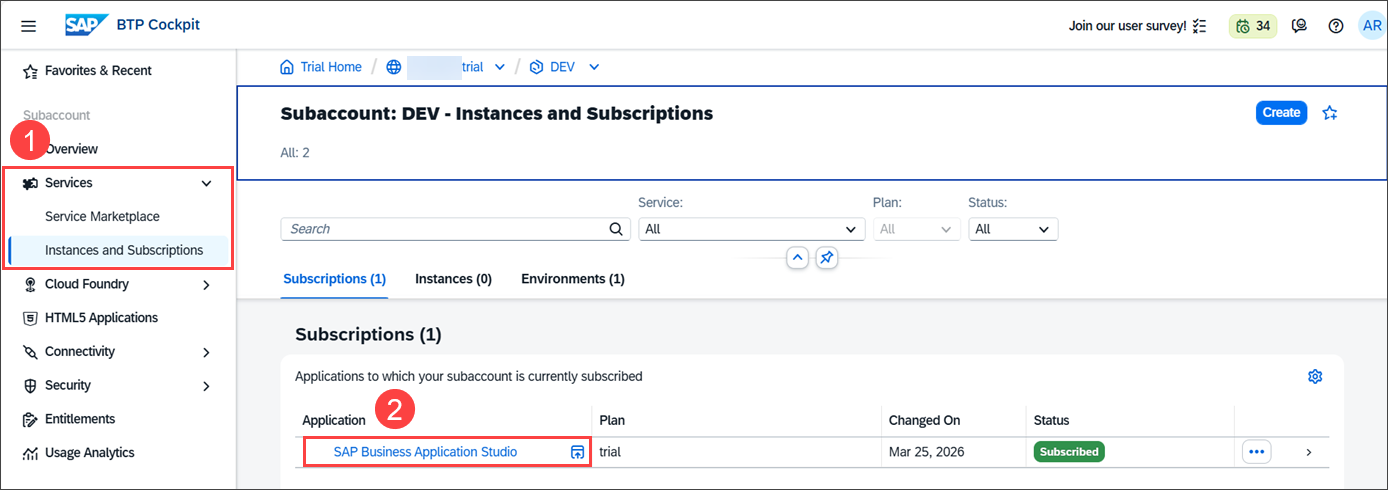Viewport: 1388px width, 490px height.
Task: Click the Entitlements icon
Action: click(x=30, y=419)
